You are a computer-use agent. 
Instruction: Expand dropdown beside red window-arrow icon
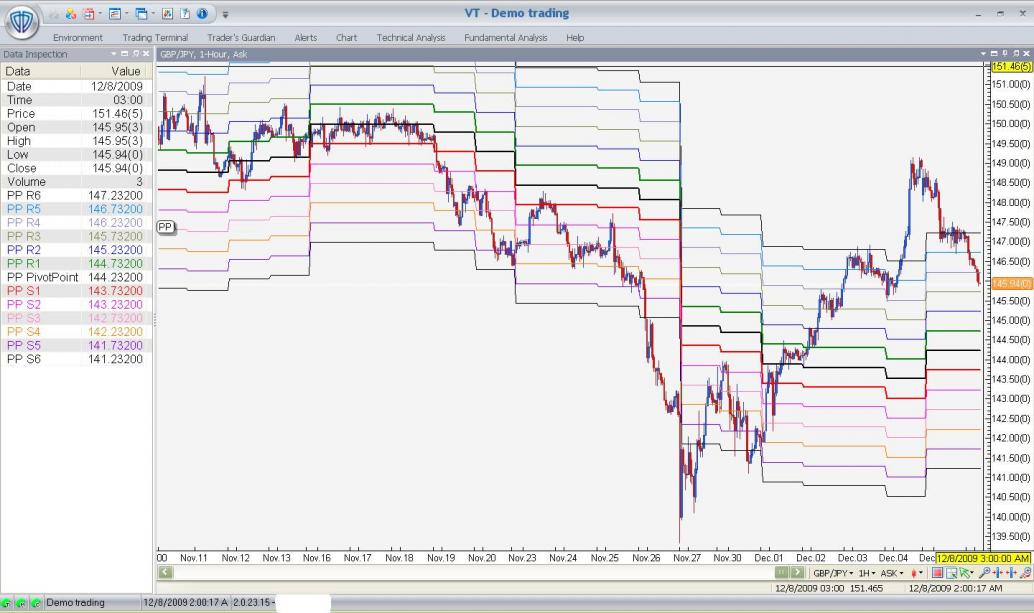(100, 13)
